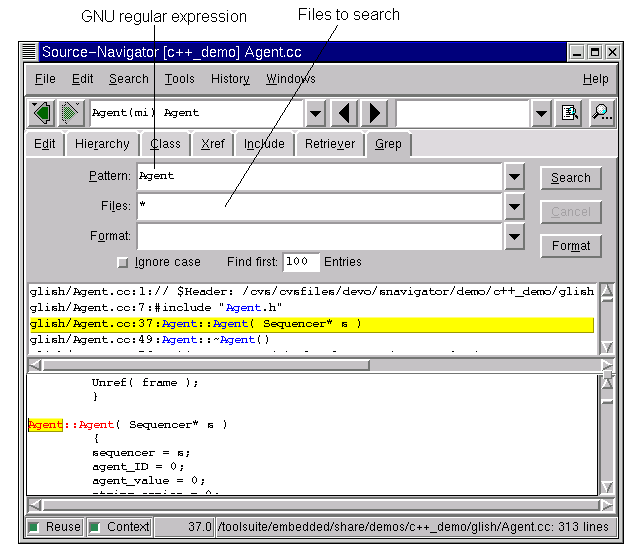Image resolution: width=635 pixels, height=558 pixels.
Task: Click into the Format input field
Action: (320, 236)
